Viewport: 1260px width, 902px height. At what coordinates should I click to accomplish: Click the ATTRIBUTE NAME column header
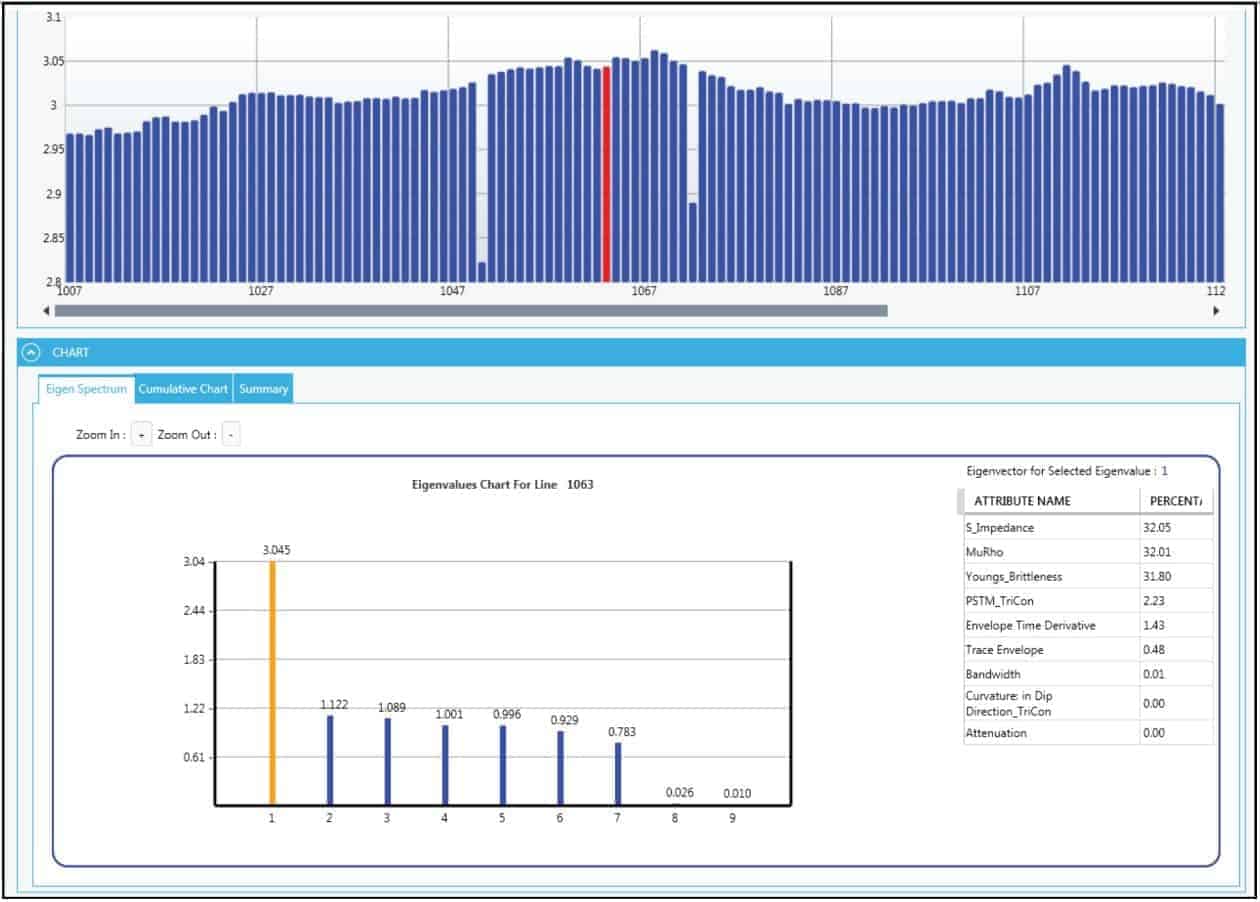1050,501
